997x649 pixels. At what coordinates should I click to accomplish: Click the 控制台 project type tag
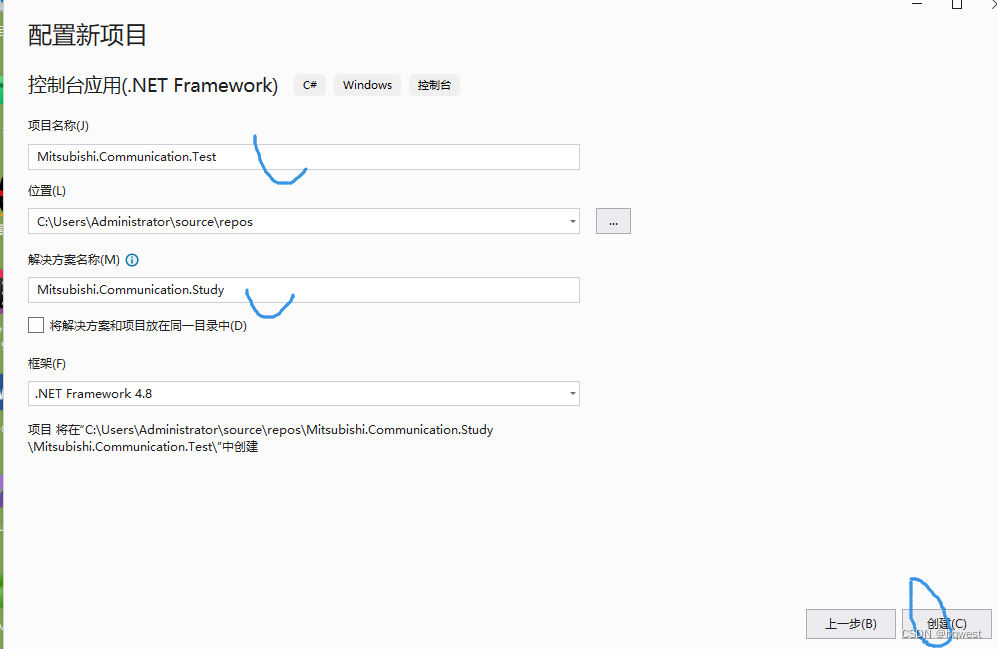click(x=434, y=85)
